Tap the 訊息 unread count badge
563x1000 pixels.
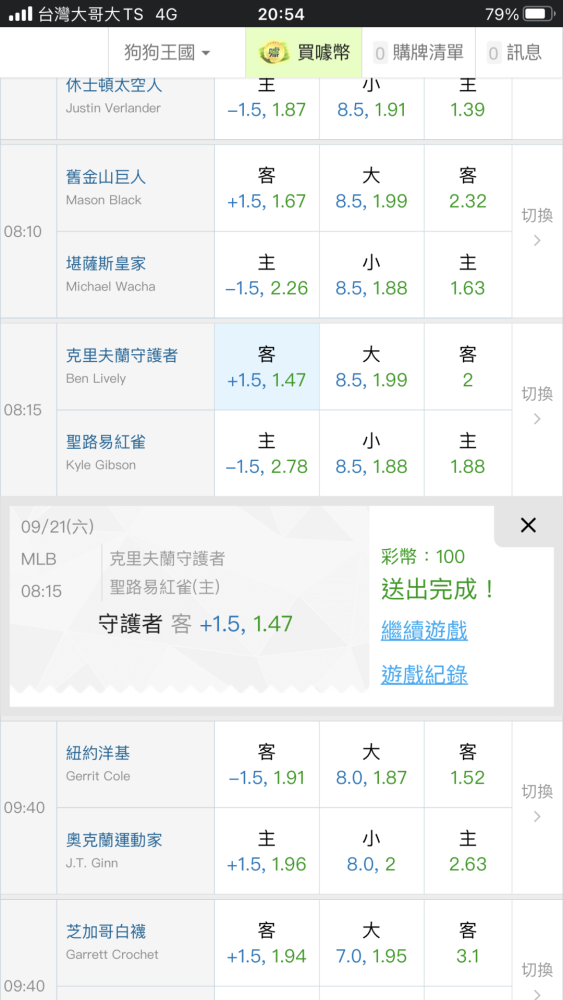pos(494,53)
